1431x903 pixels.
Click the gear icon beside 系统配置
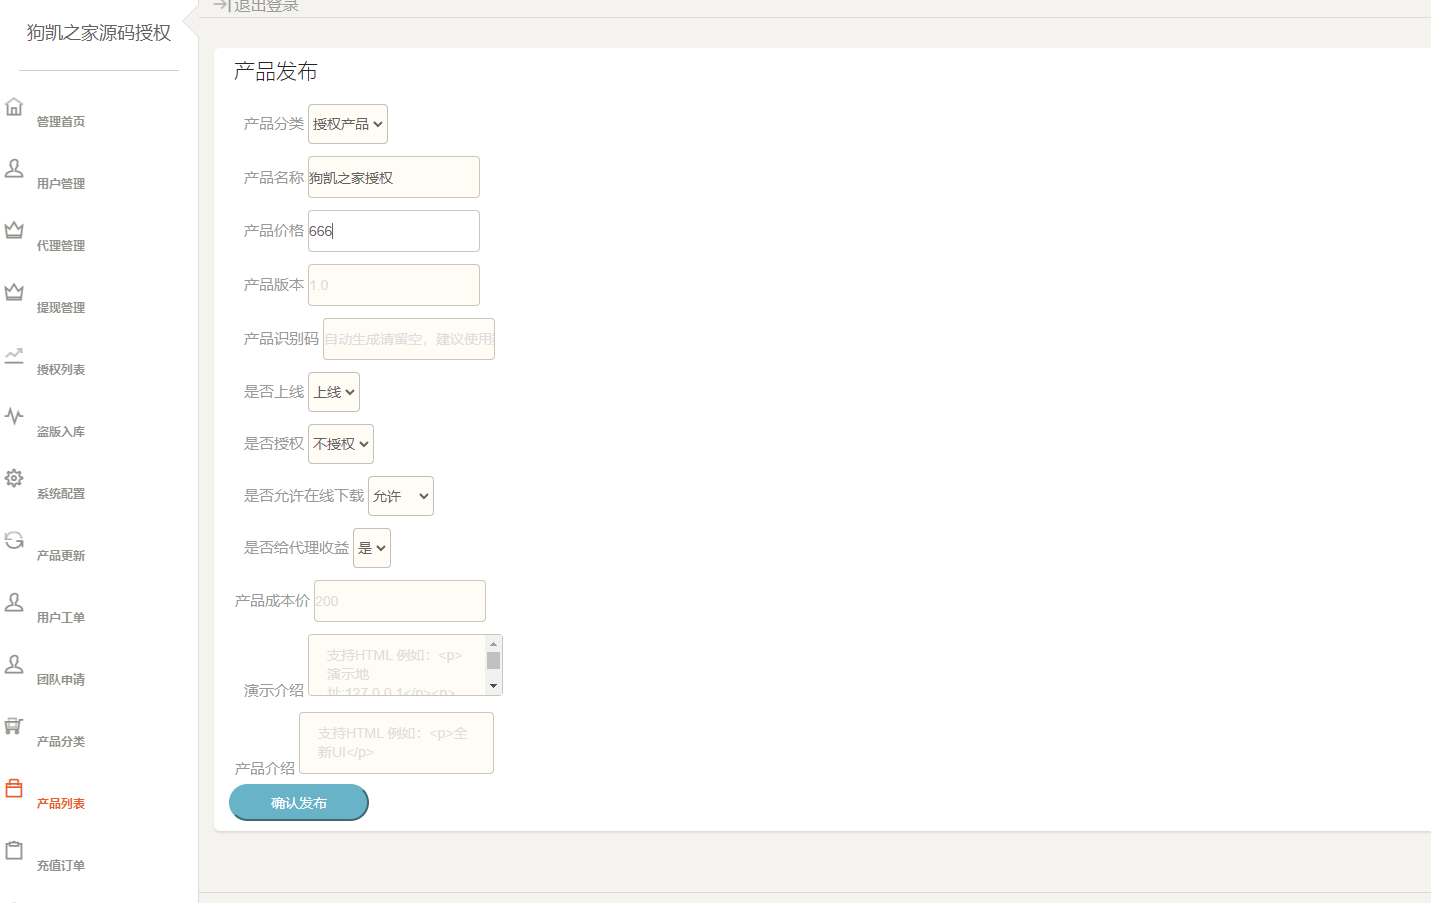[14, 479]
